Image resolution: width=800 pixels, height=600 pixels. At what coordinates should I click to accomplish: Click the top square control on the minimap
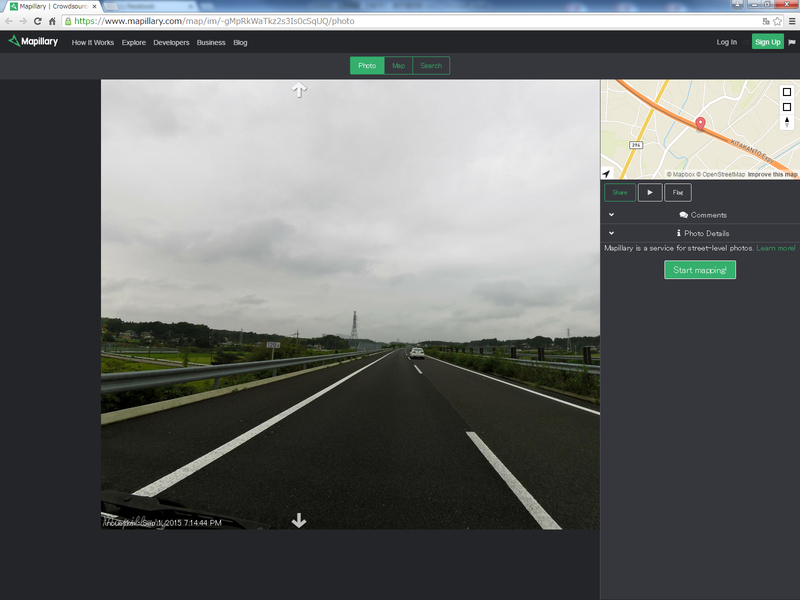point(787,92)
